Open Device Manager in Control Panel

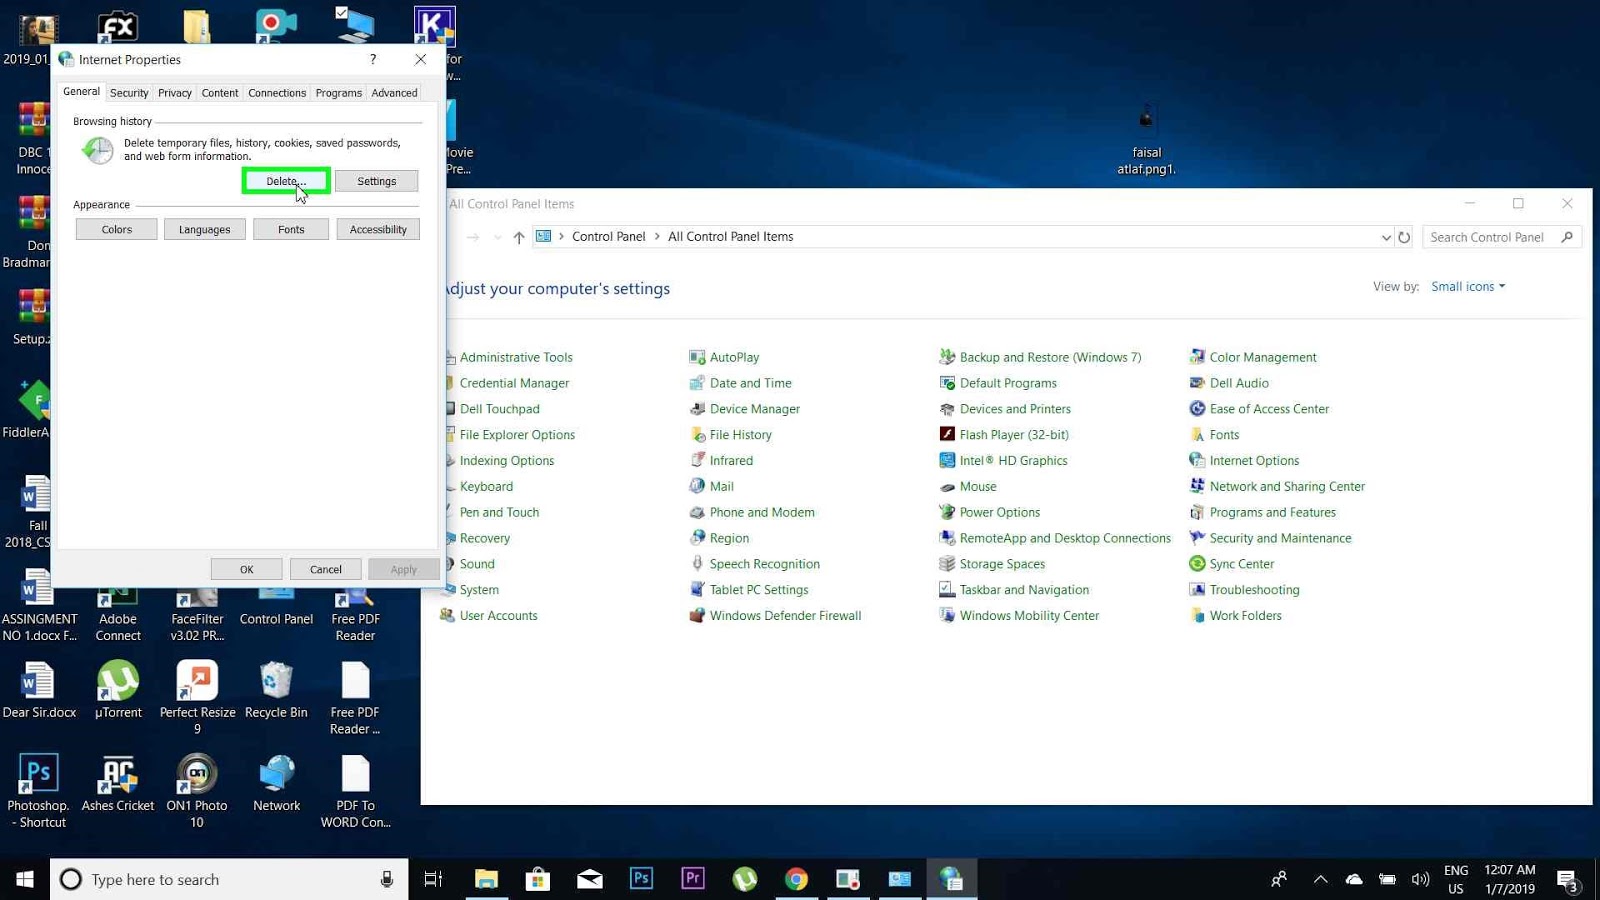click(755, 408)
